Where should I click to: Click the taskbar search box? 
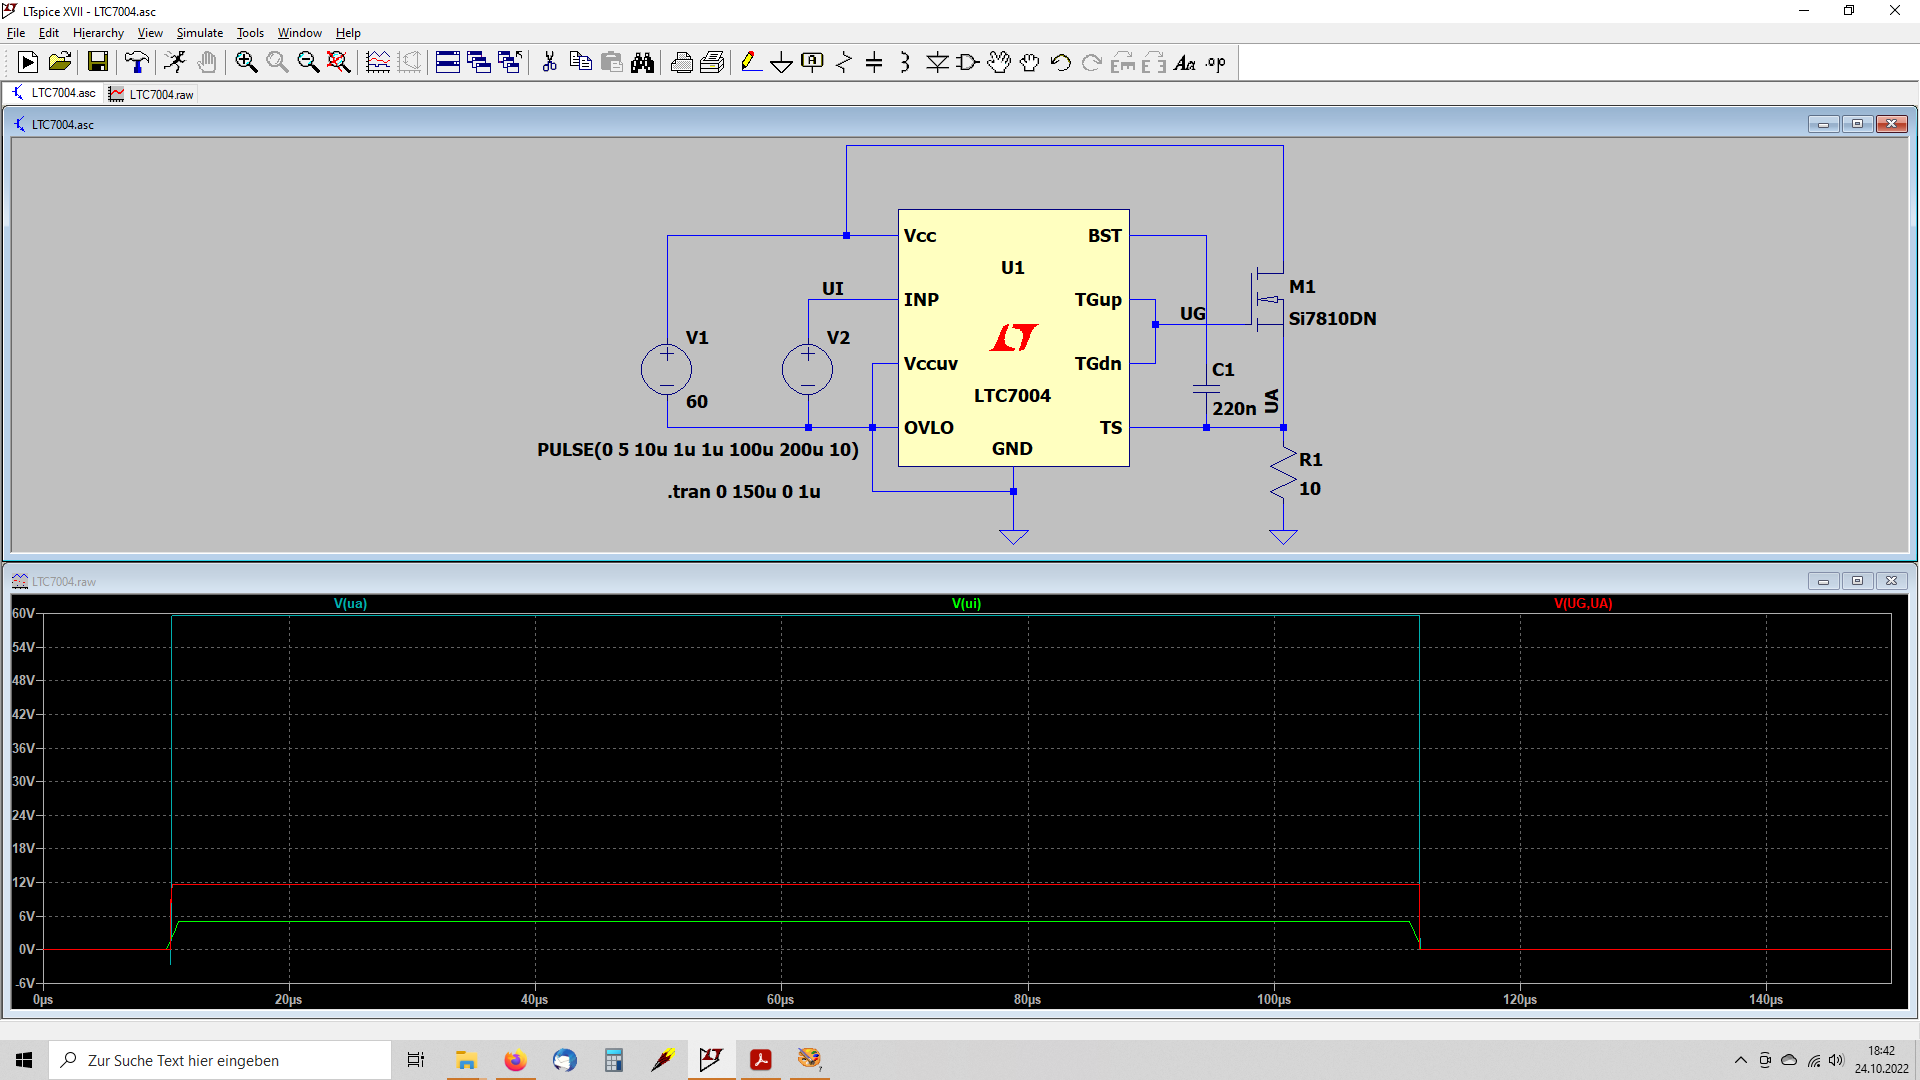[220, 1060]
